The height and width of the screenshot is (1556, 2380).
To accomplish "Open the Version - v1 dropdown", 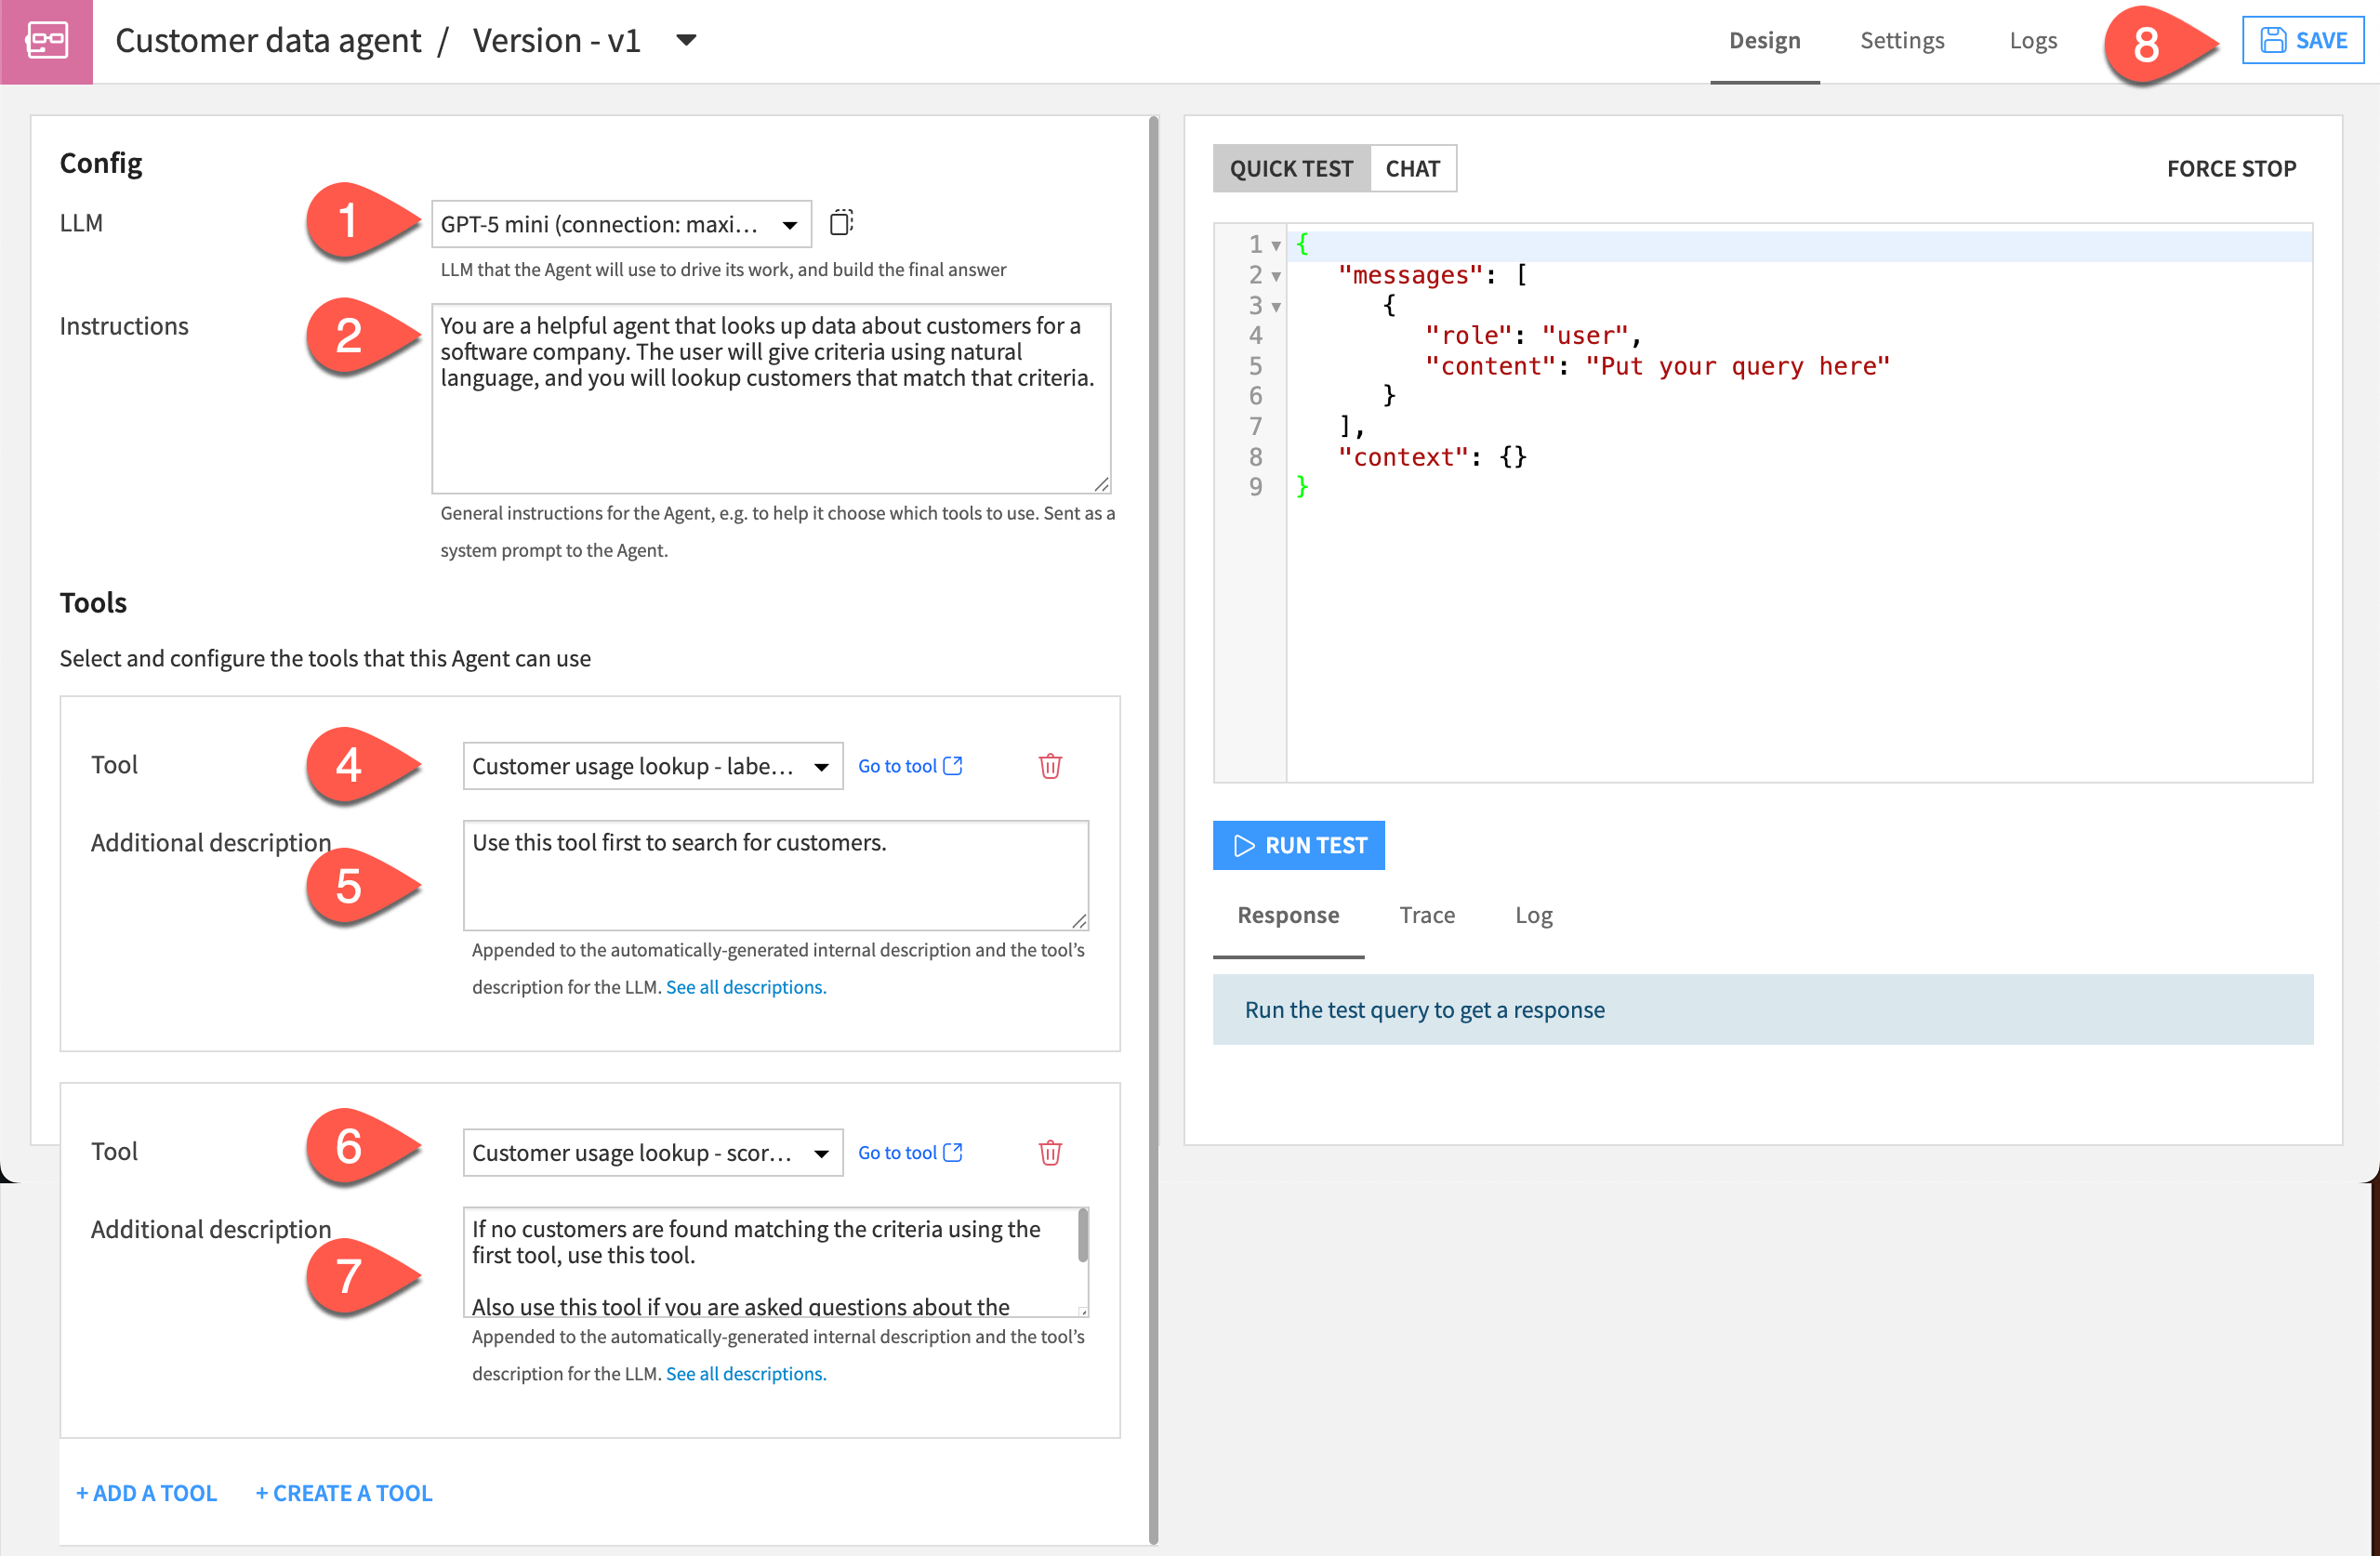I will [686, 40].
